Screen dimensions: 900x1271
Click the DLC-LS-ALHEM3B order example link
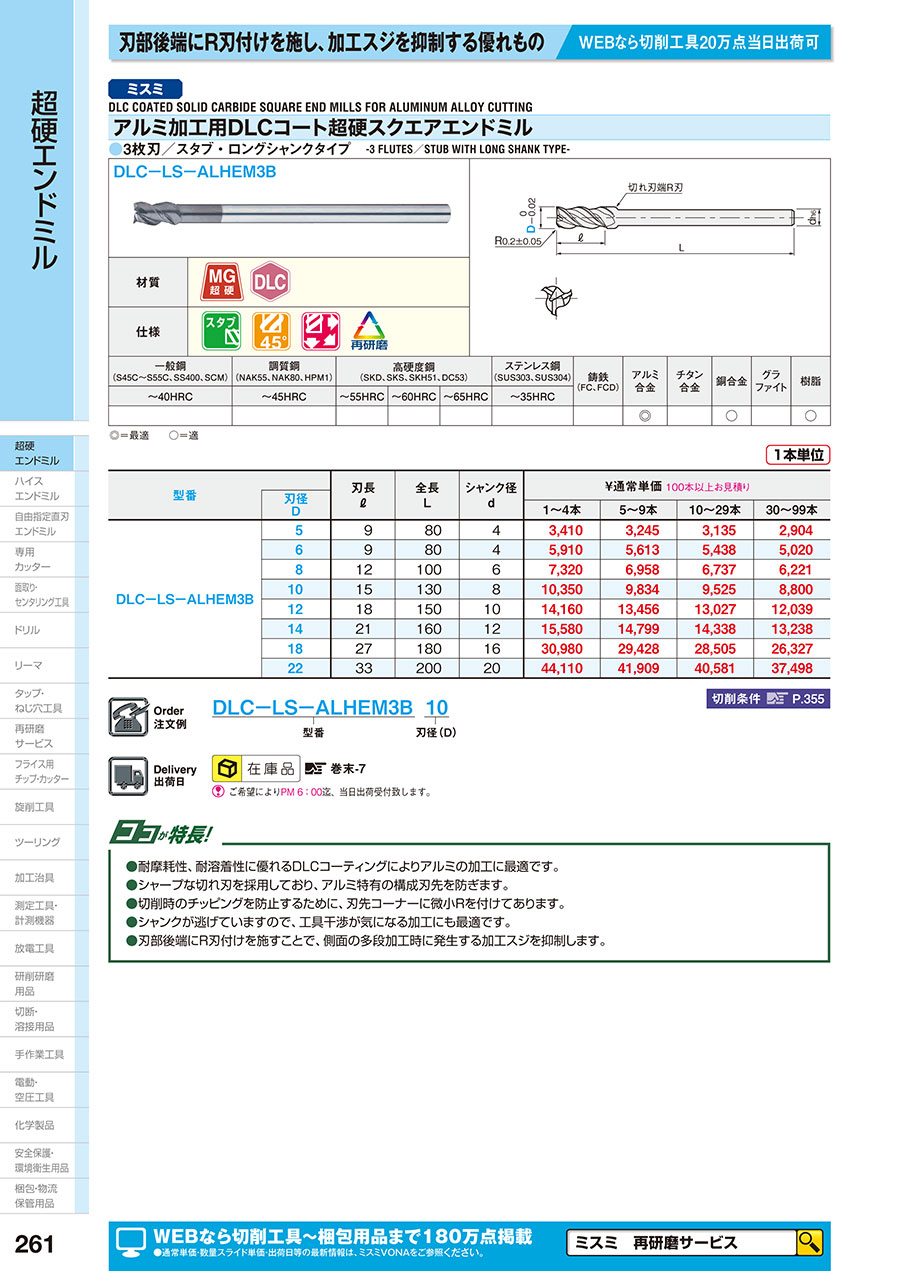313,708
